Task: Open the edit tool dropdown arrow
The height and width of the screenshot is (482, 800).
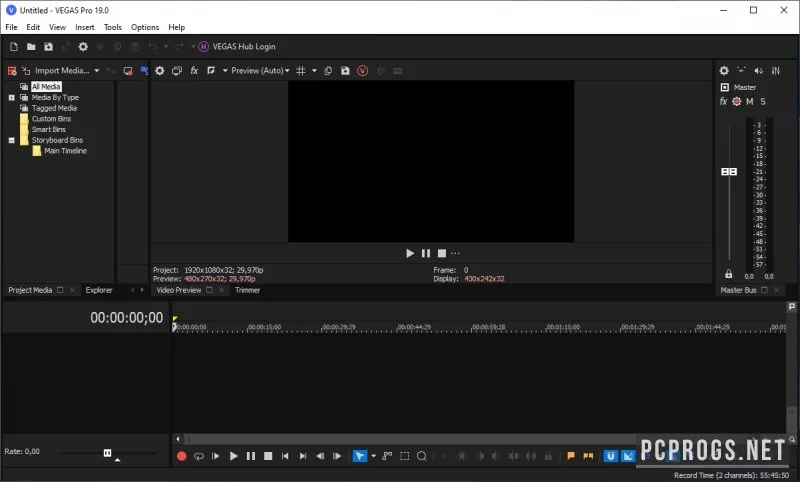Action: (373, 456)
